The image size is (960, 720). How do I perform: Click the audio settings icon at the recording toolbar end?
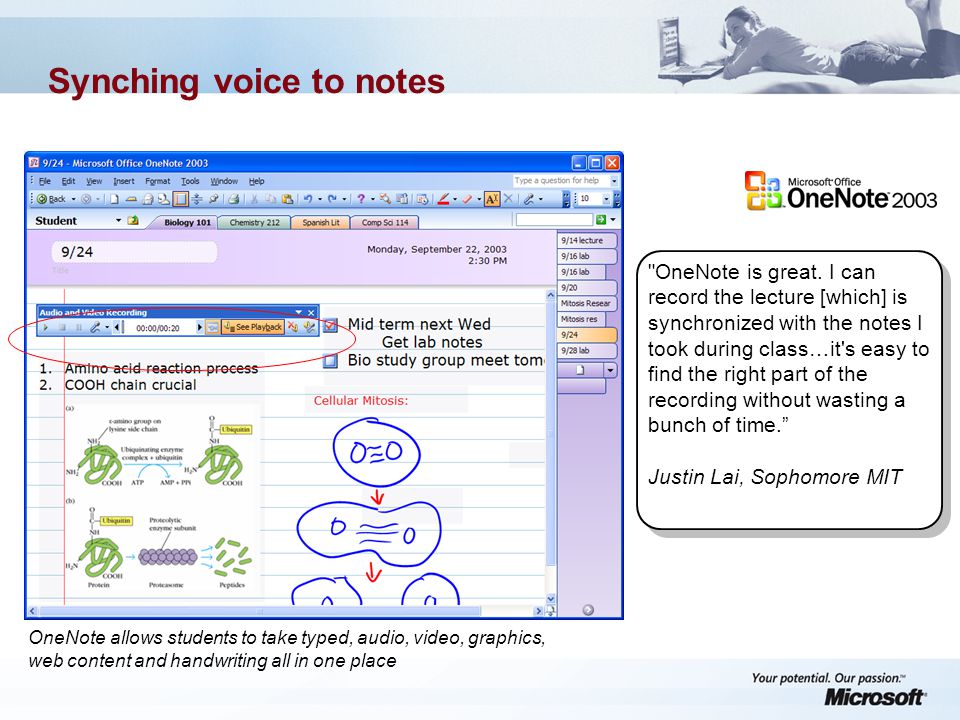click(309, 328)
